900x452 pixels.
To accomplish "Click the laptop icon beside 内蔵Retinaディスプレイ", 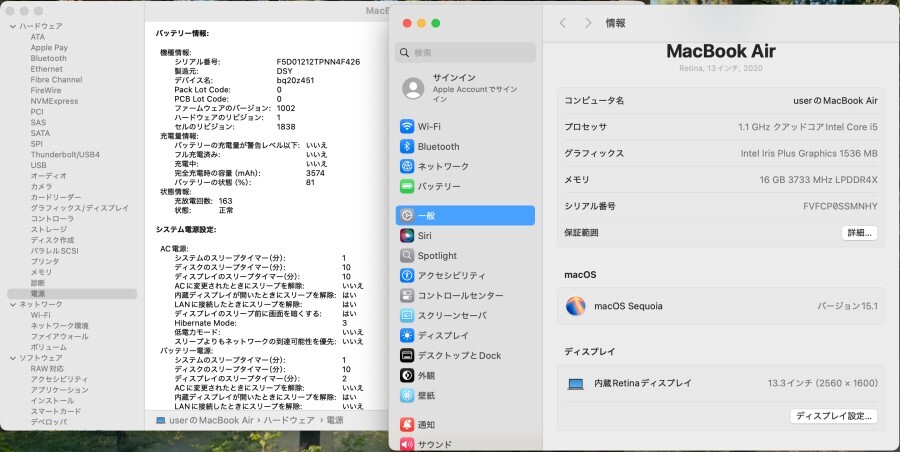I will (x=576, y=383).
